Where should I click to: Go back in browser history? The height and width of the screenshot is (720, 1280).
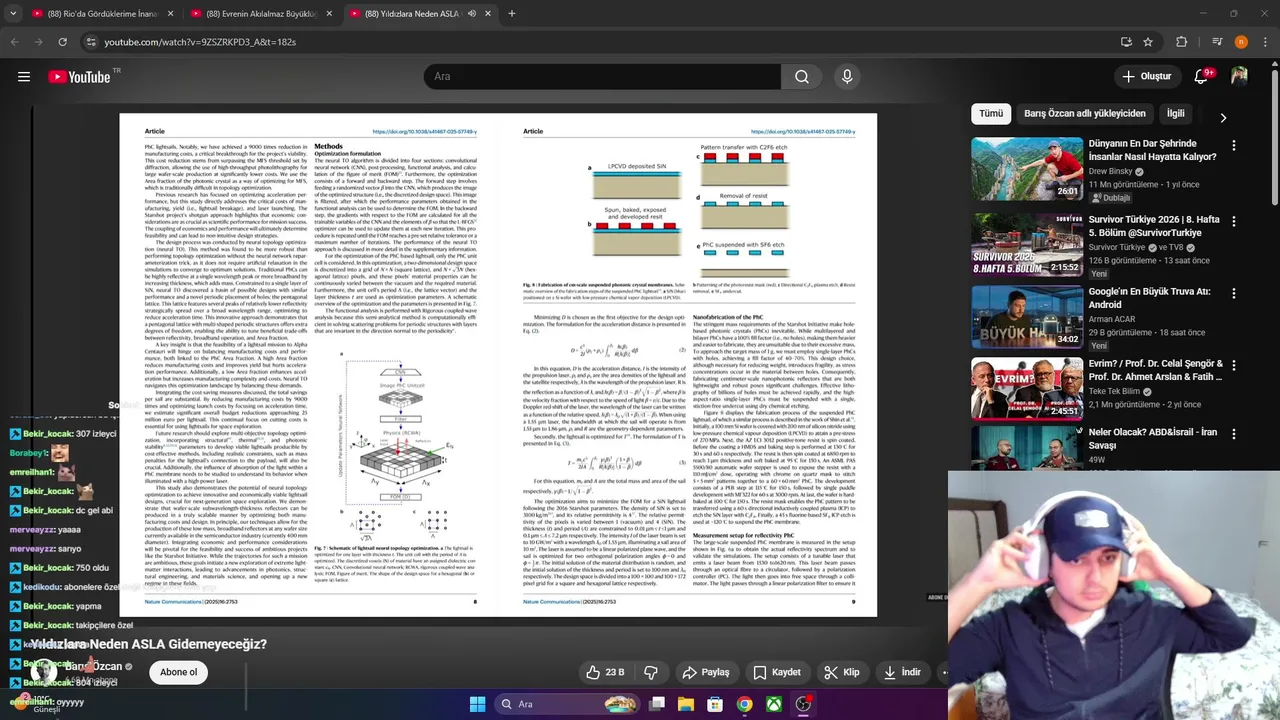click(14, 42)
